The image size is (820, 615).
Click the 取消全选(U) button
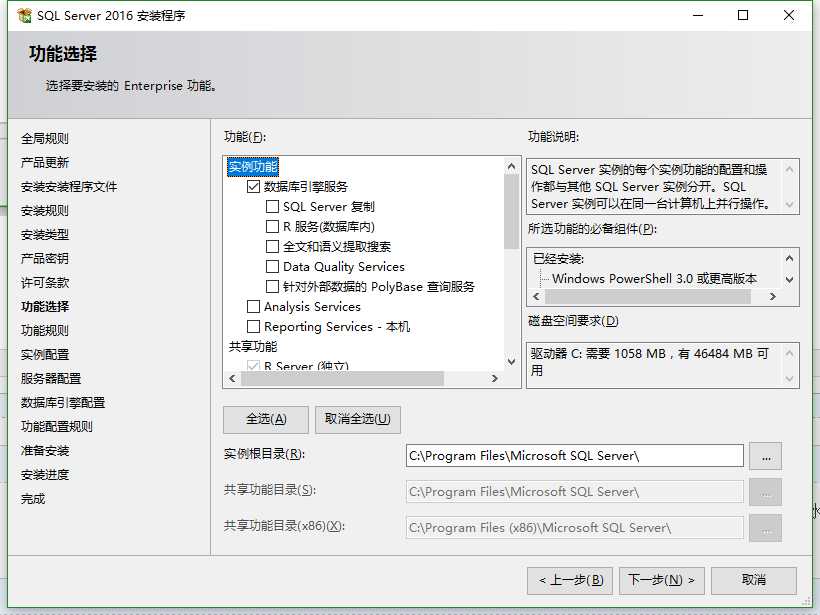(x=358, y=419)
